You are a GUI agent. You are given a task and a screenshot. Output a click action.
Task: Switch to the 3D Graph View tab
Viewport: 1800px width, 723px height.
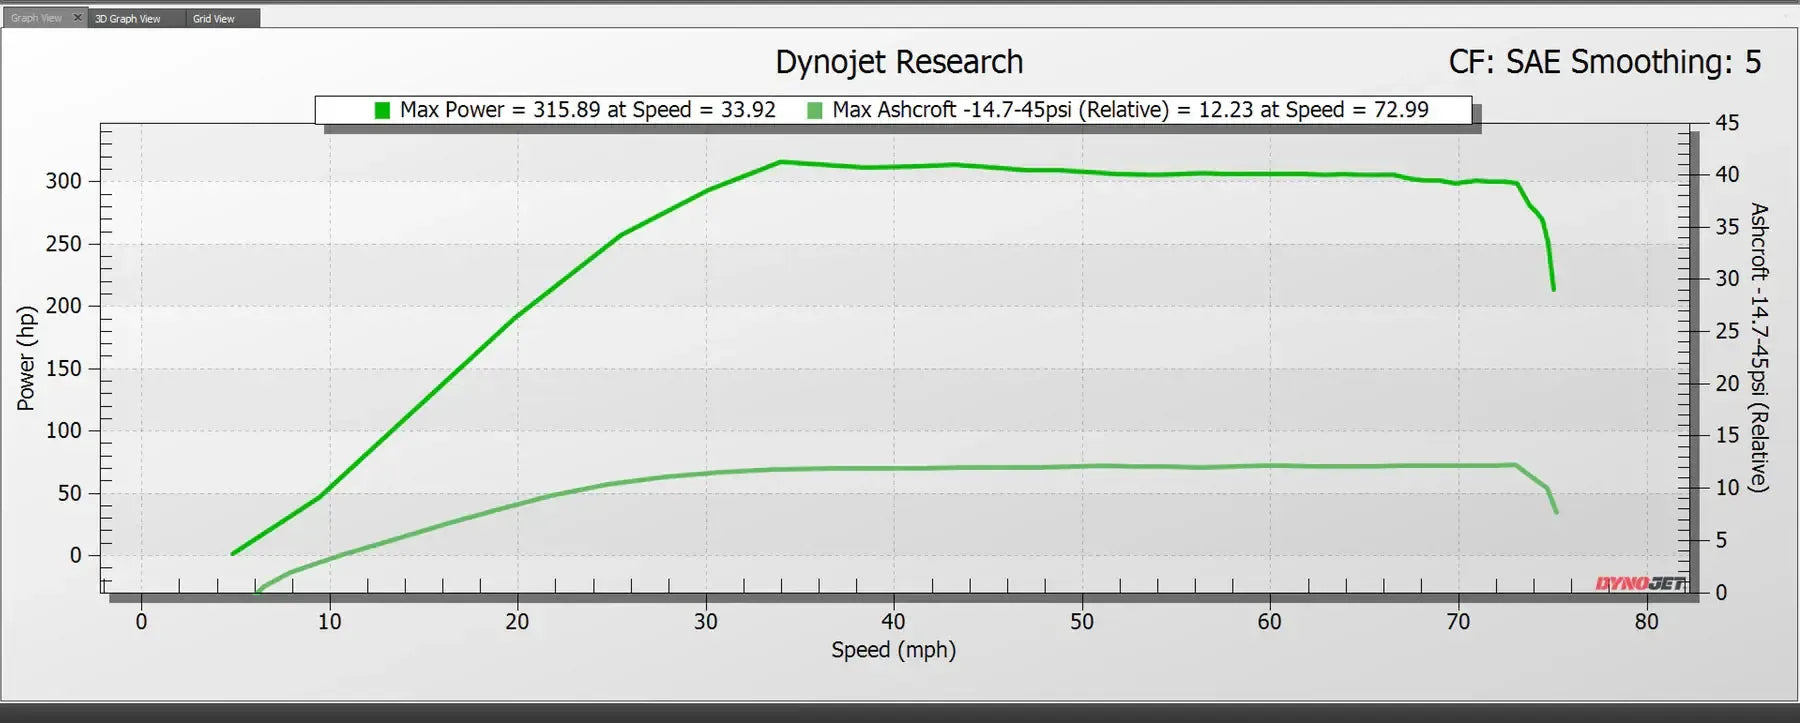point(128,19)
